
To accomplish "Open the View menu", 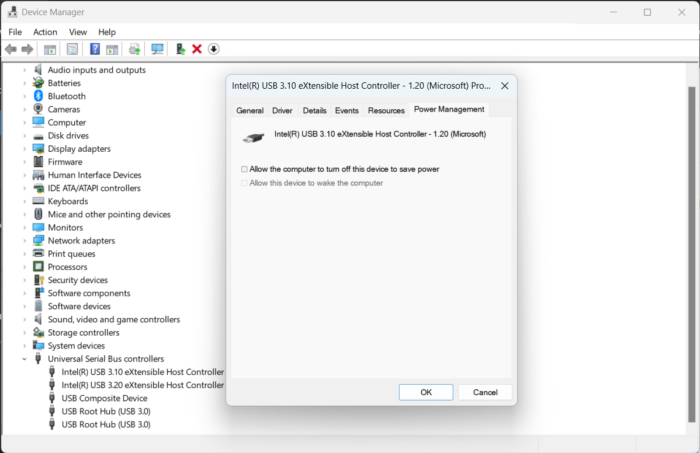I will [78, 32].
